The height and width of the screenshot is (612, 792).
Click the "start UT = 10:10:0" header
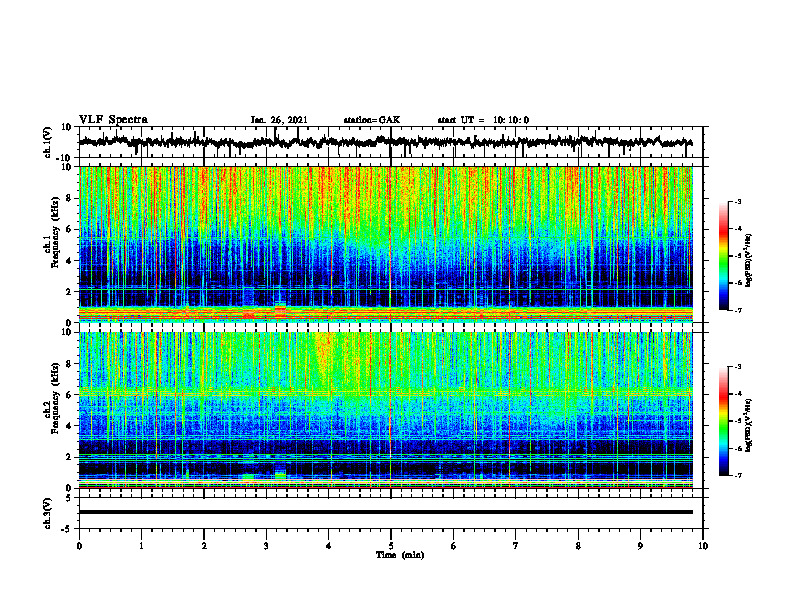[483, 120]
